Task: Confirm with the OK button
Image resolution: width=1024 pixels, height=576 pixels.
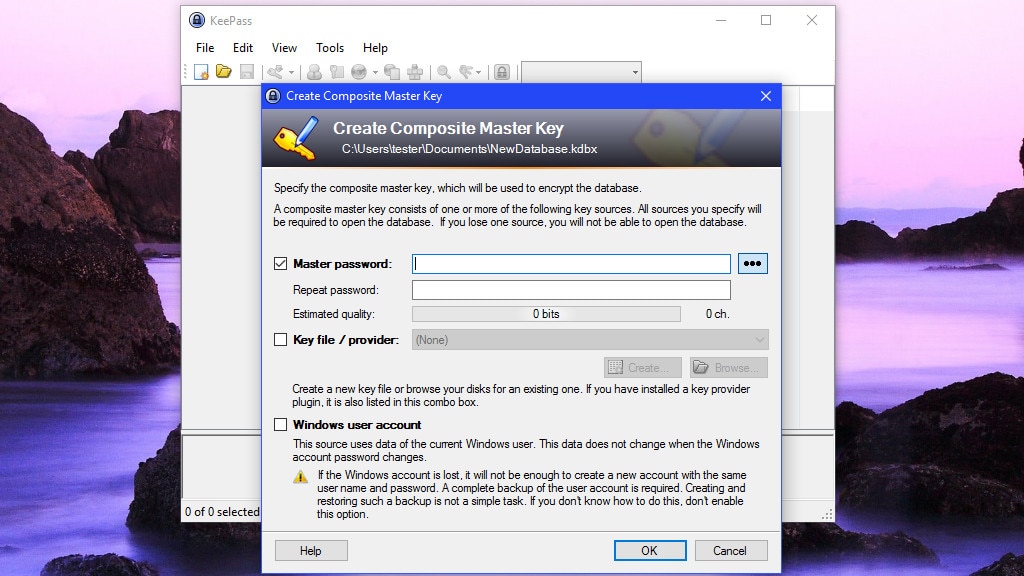Action: pos(650,551)
